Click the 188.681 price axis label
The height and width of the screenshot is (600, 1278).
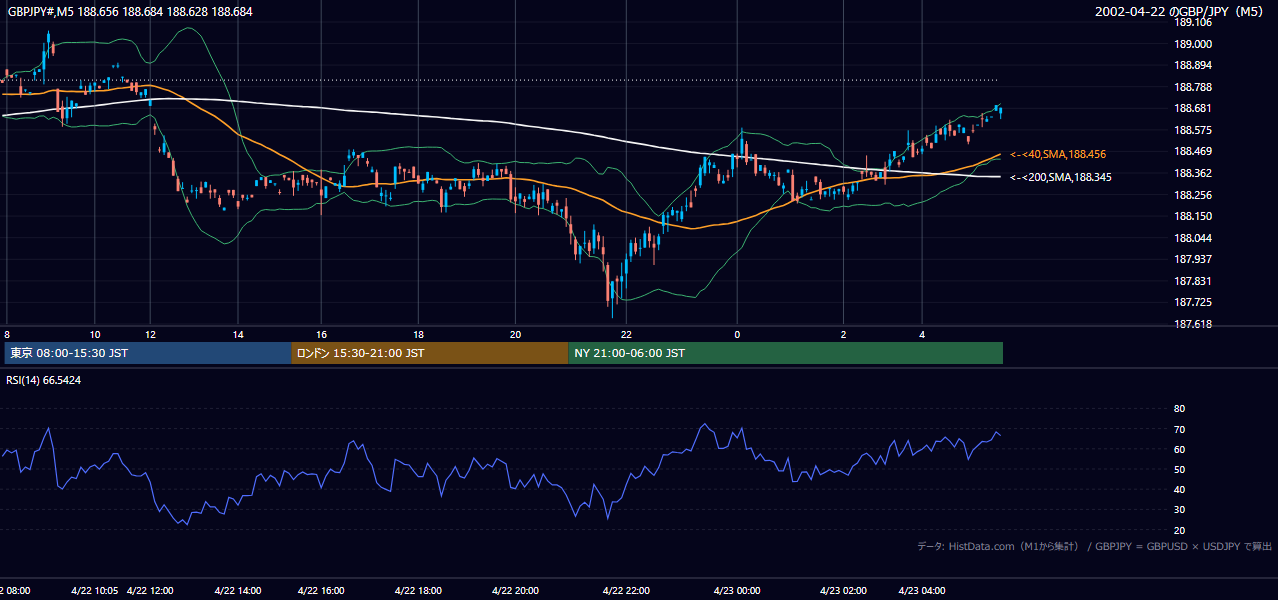tap(1192, 109)
